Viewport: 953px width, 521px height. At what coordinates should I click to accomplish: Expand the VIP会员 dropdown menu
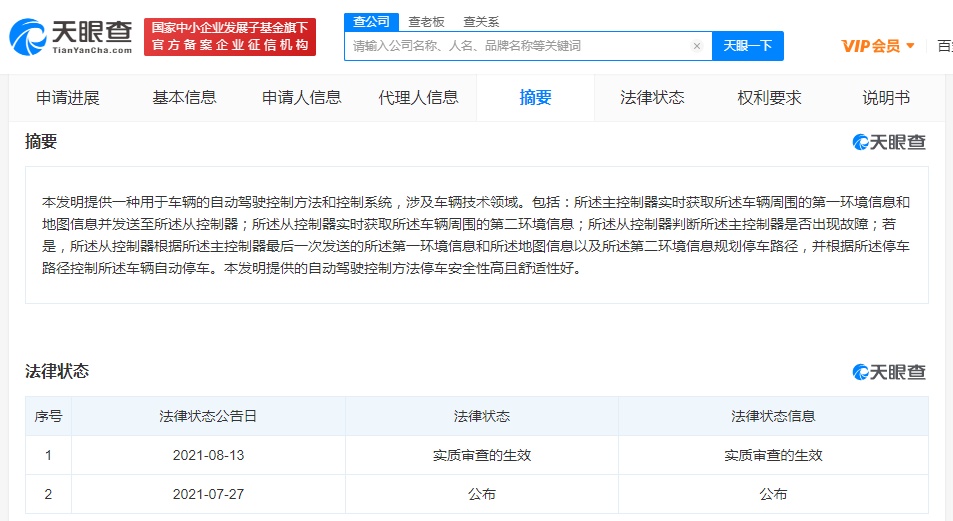tap(878, 46)
